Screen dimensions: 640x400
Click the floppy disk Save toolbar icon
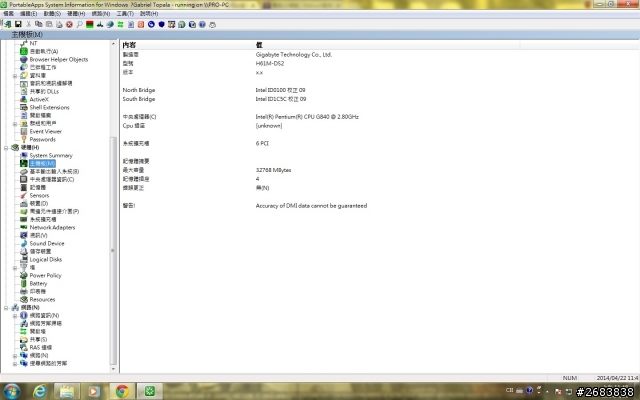(x=18, y=24)
